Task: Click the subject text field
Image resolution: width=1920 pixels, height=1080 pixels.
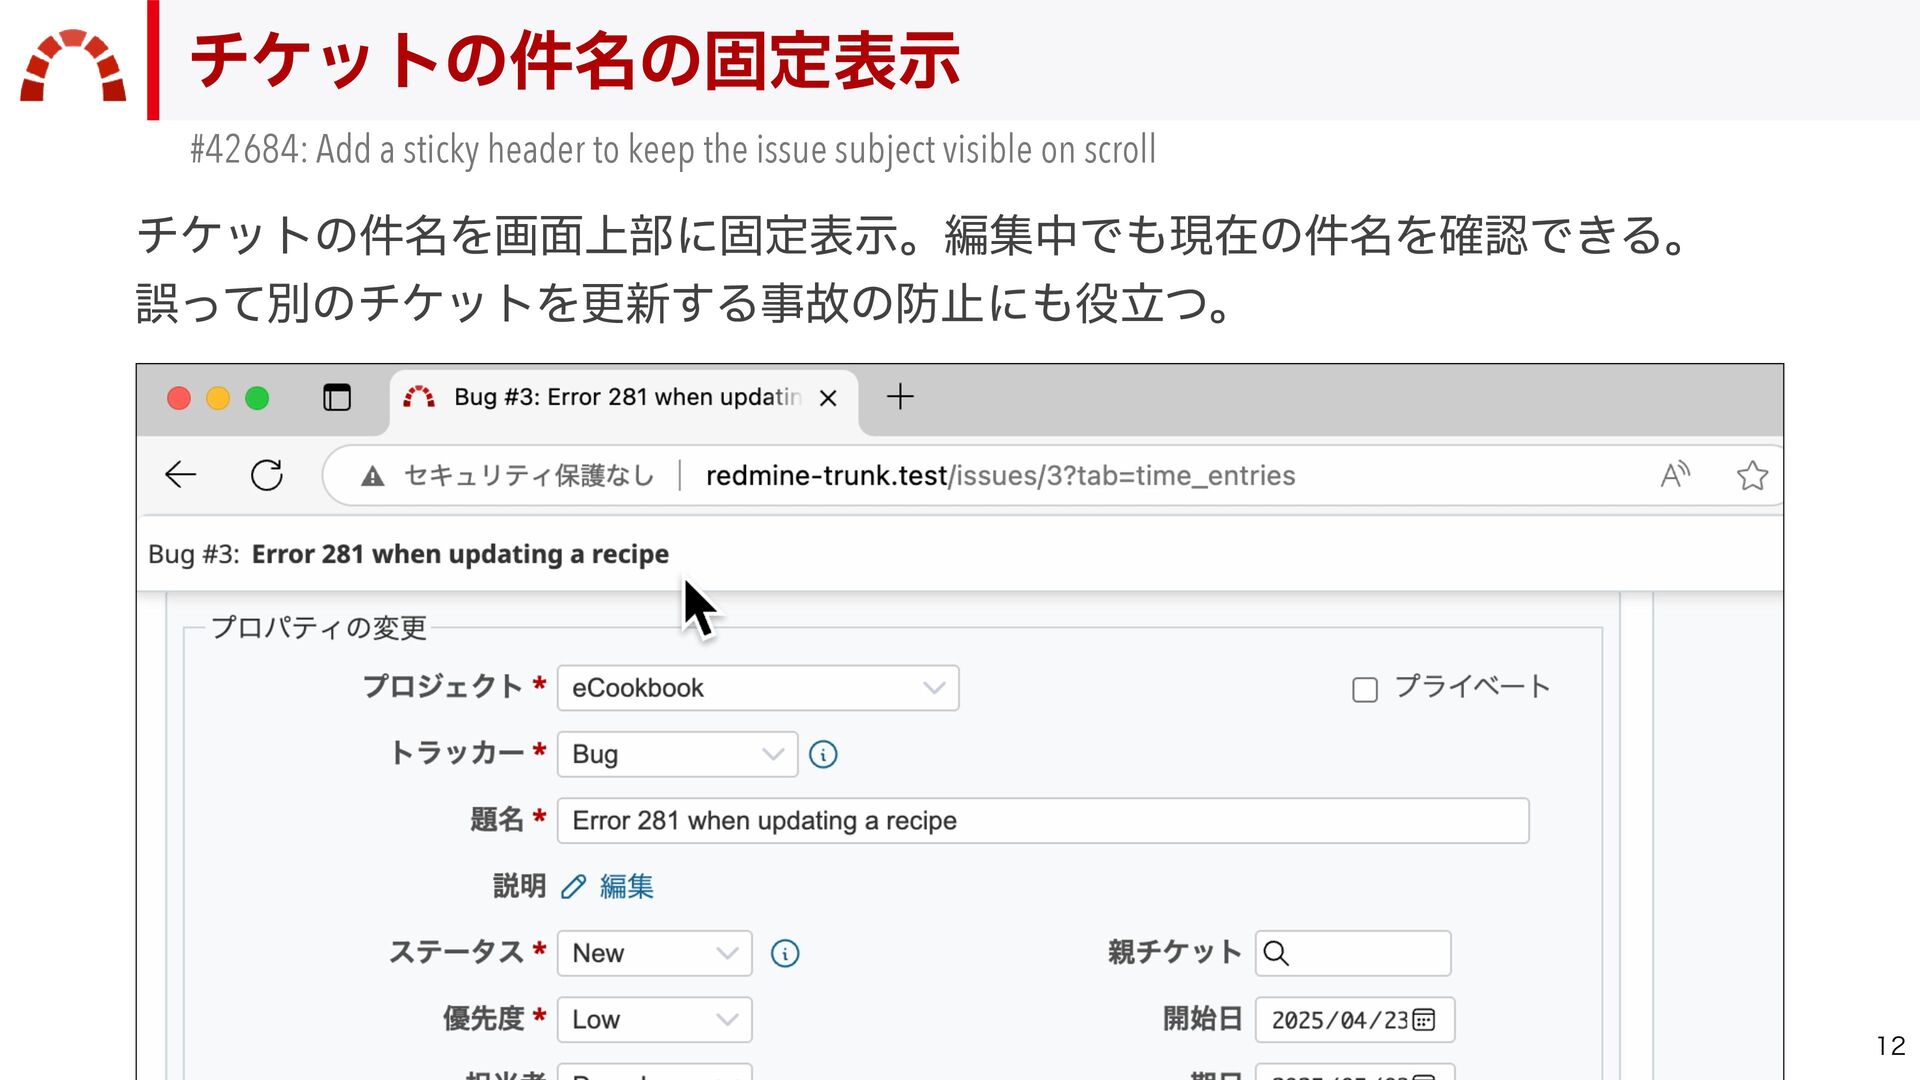Action: click(1042, 821)
